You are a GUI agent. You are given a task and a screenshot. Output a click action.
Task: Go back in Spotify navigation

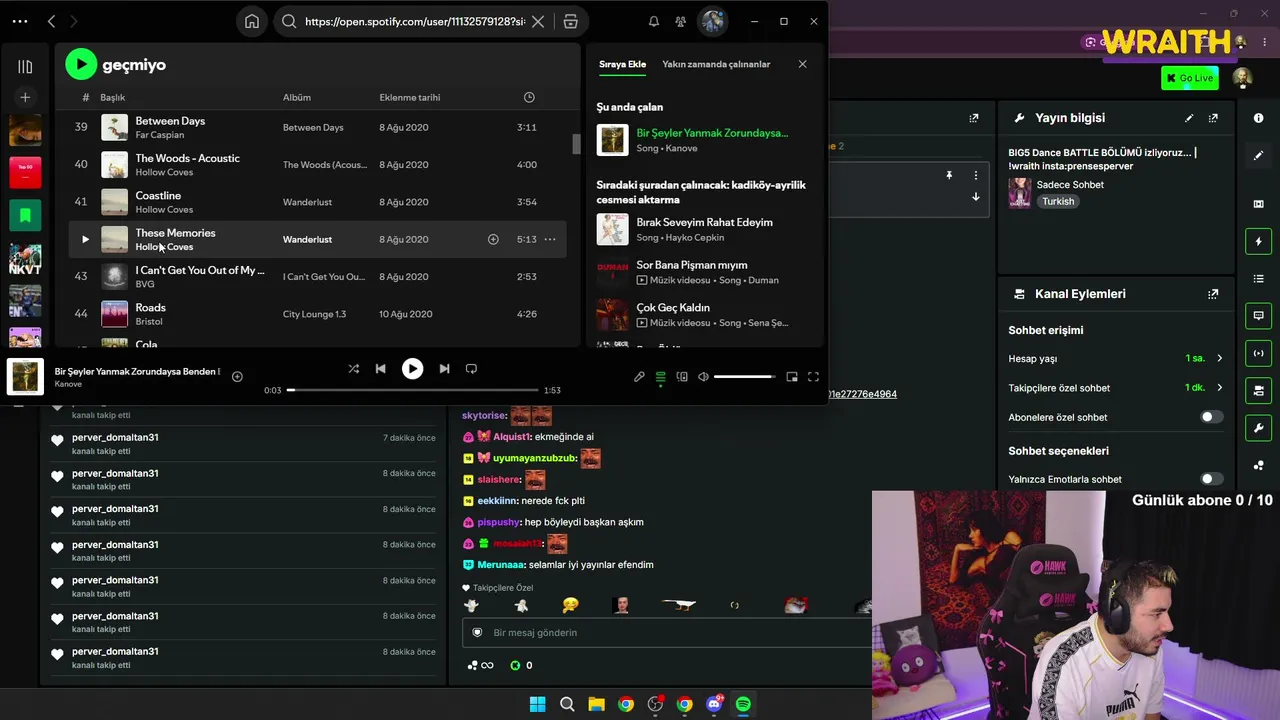click(51, 21)
